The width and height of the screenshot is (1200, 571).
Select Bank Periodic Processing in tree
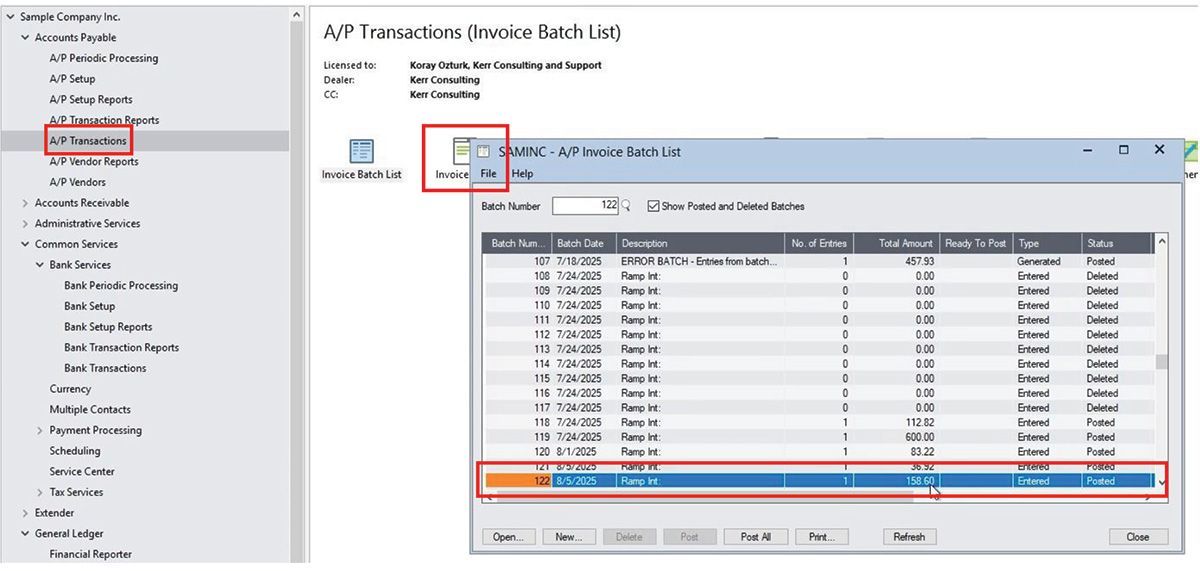(x=121, y=286)
